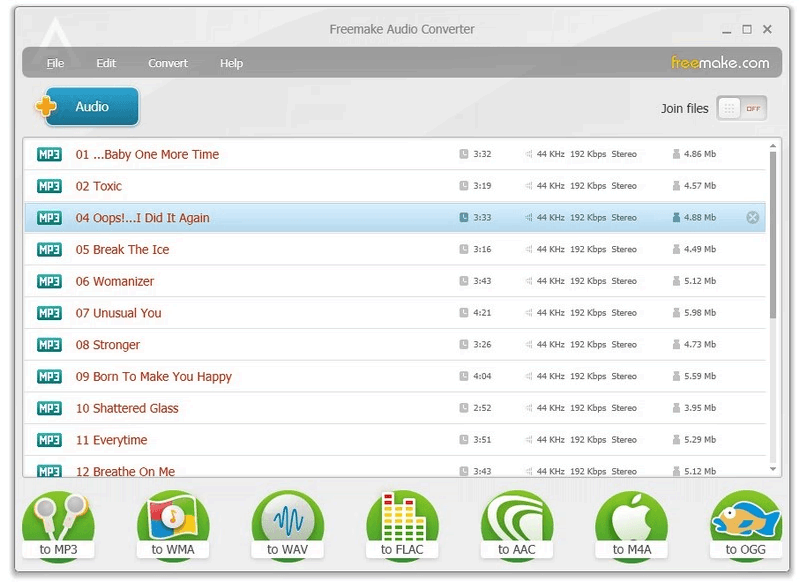Click the to WMA conversion icon
This screenshot has width=800, height=582.
(x=173, y=525)
